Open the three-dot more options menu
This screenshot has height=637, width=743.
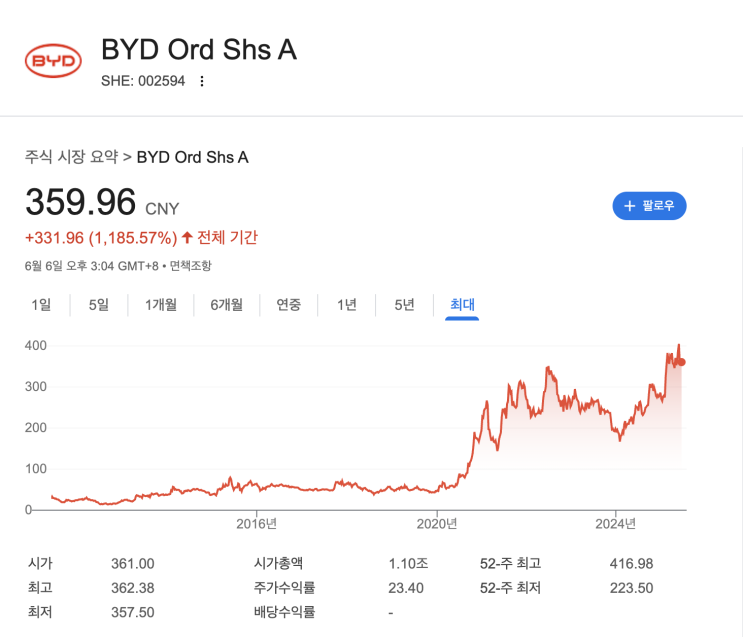202,82
